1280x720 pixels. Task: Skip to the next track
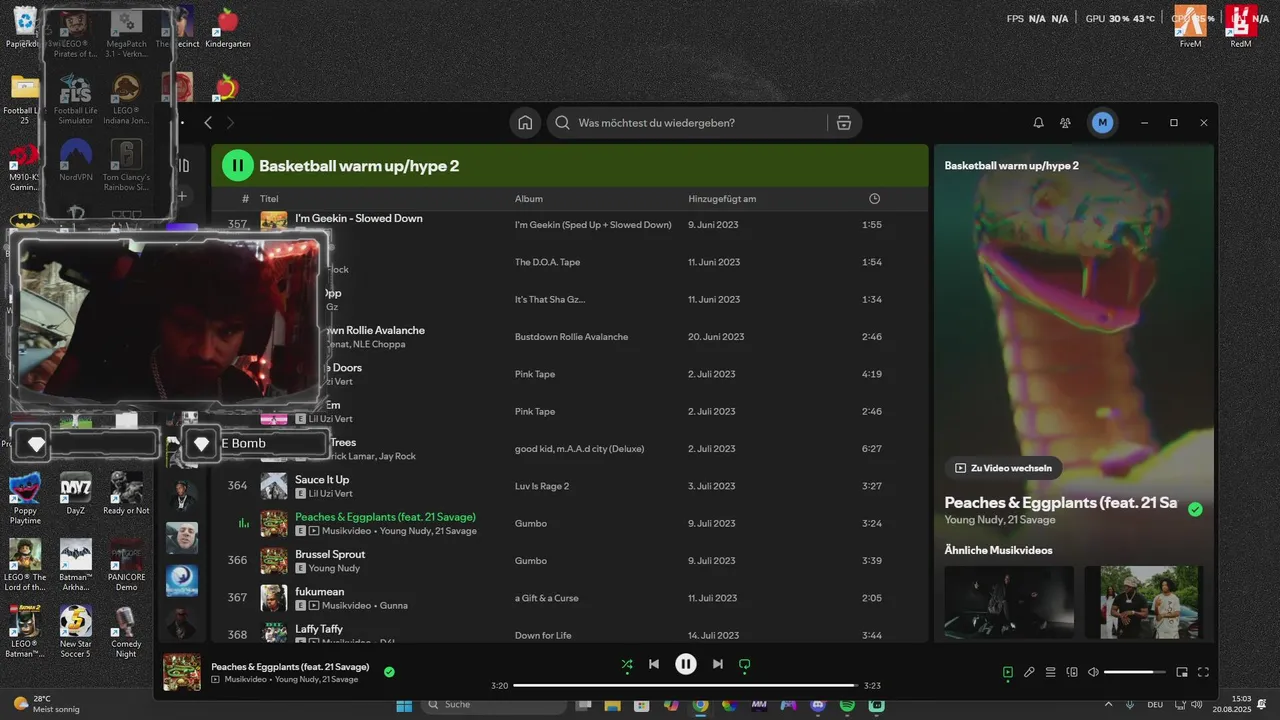coord(717,664)
